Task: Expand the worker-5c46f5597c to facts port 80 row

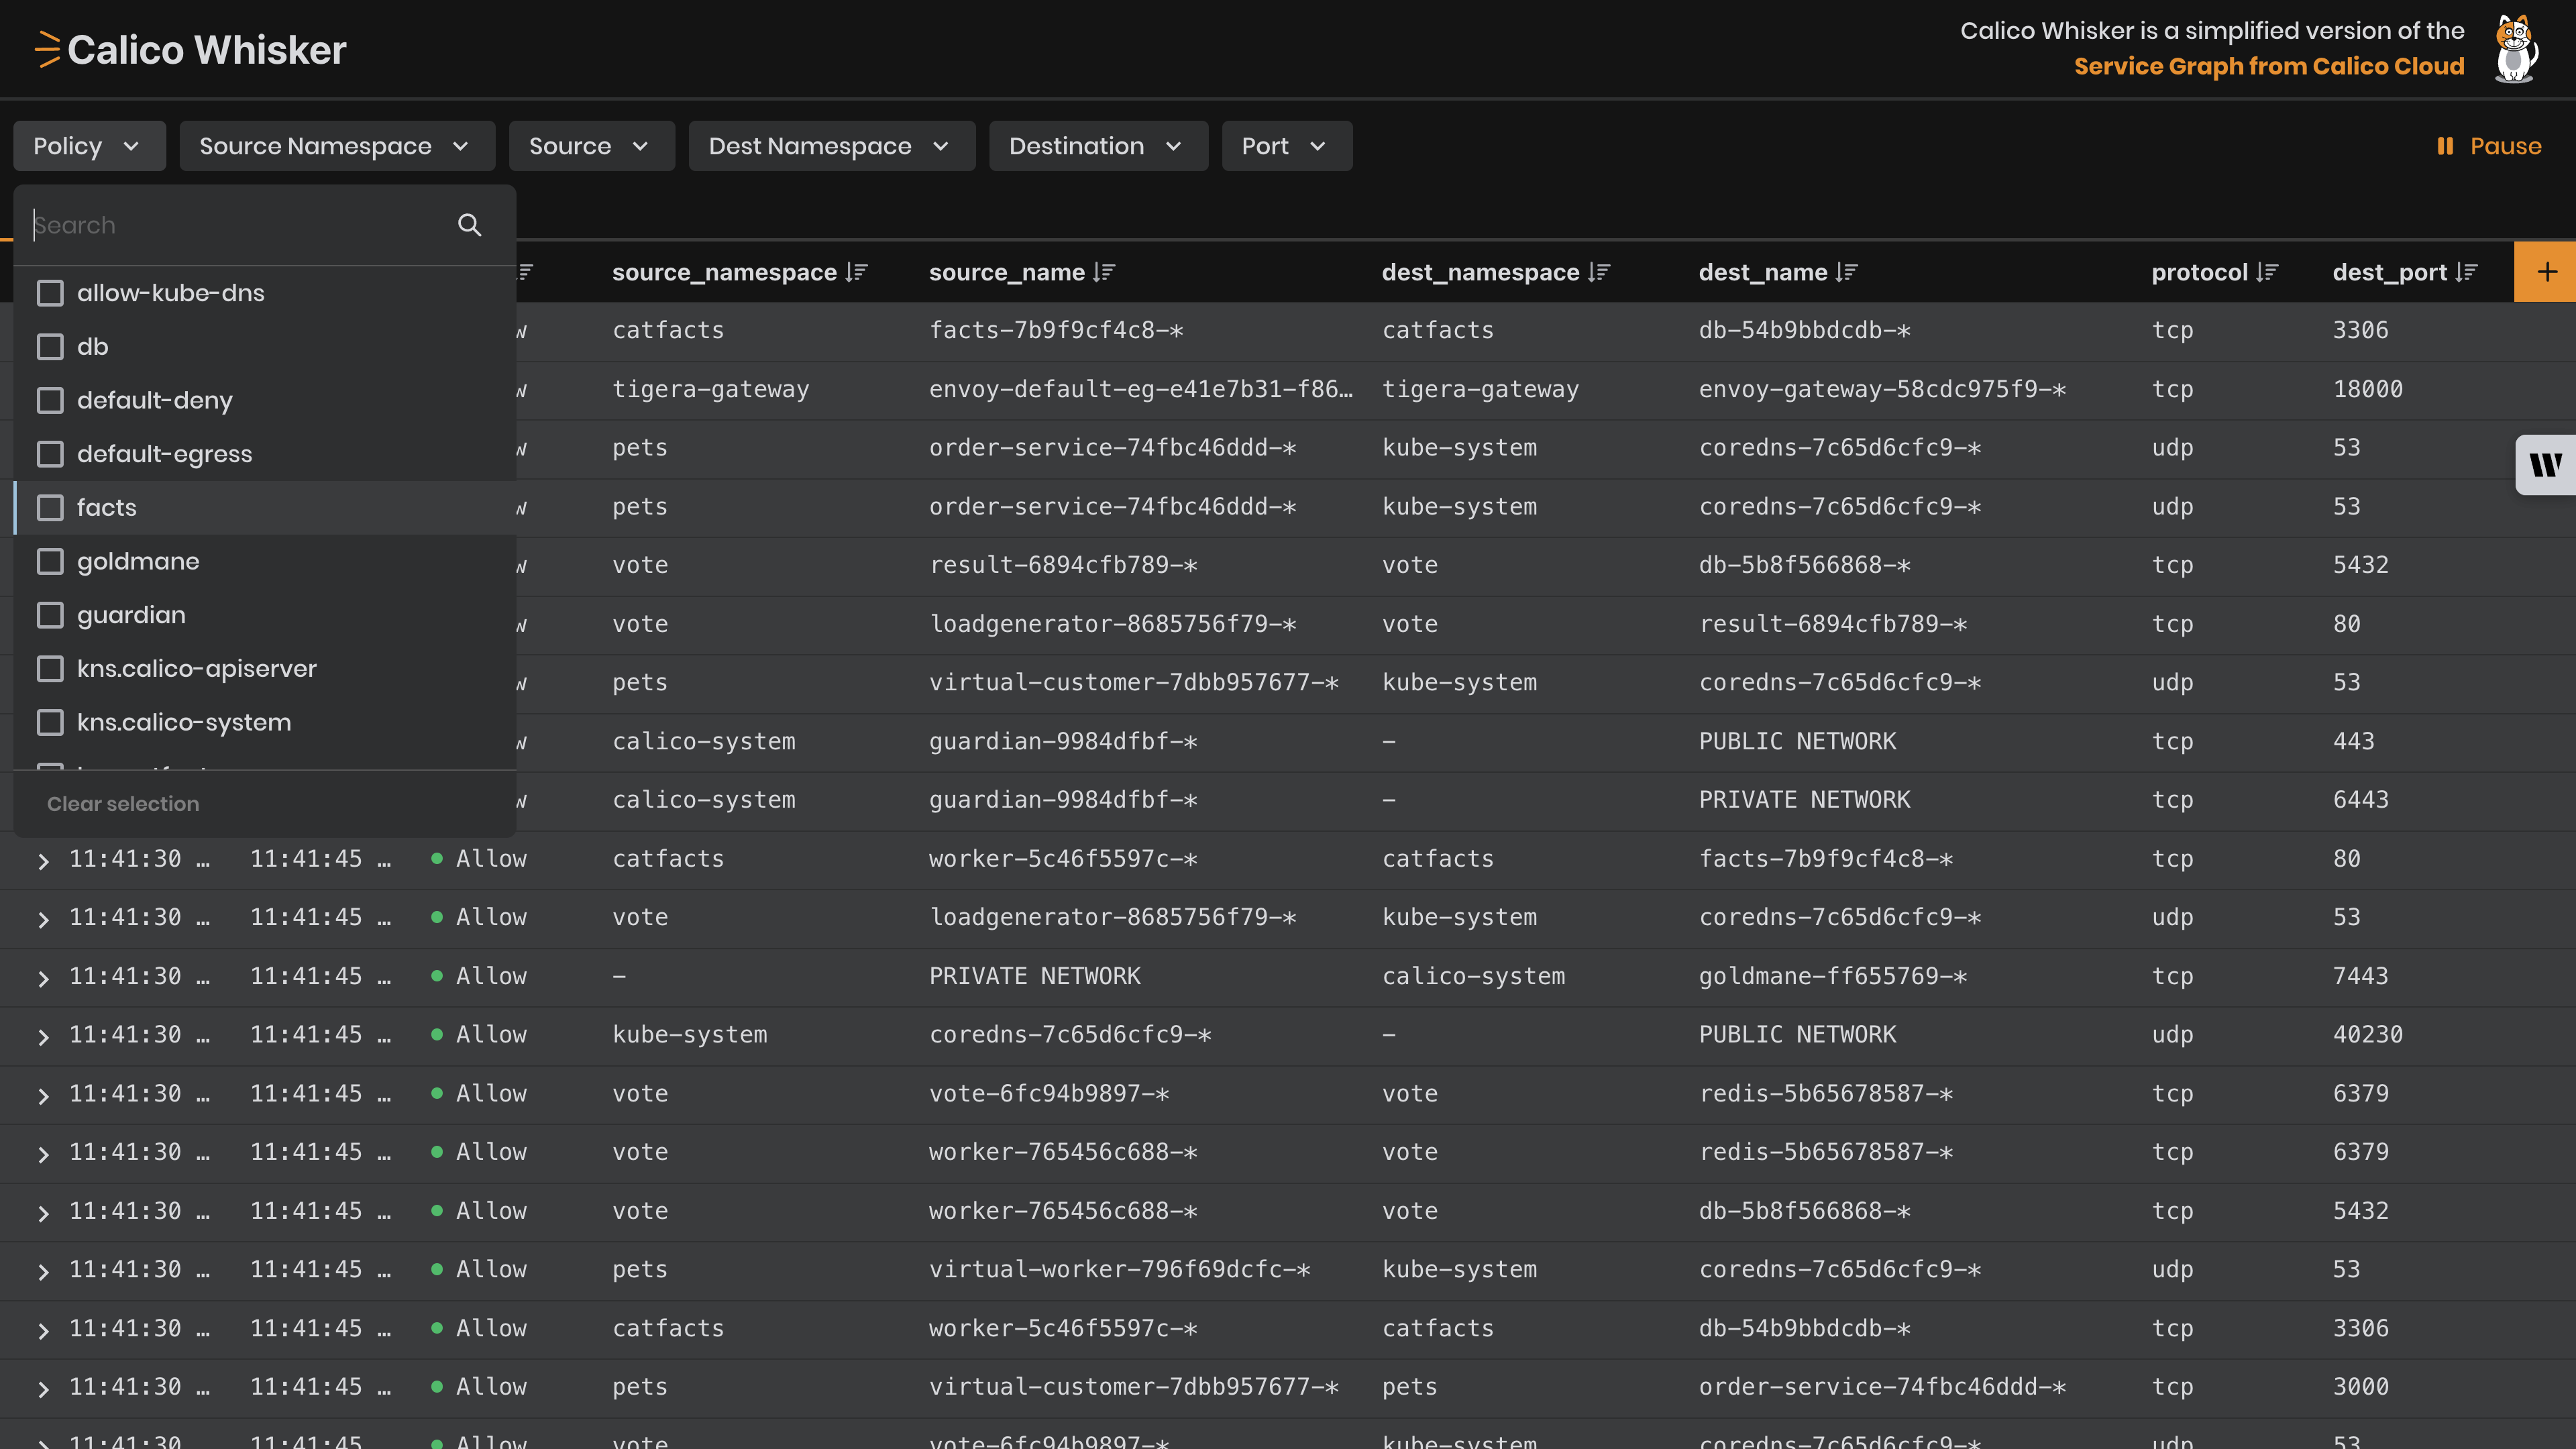Action: (x=43, y=861)
